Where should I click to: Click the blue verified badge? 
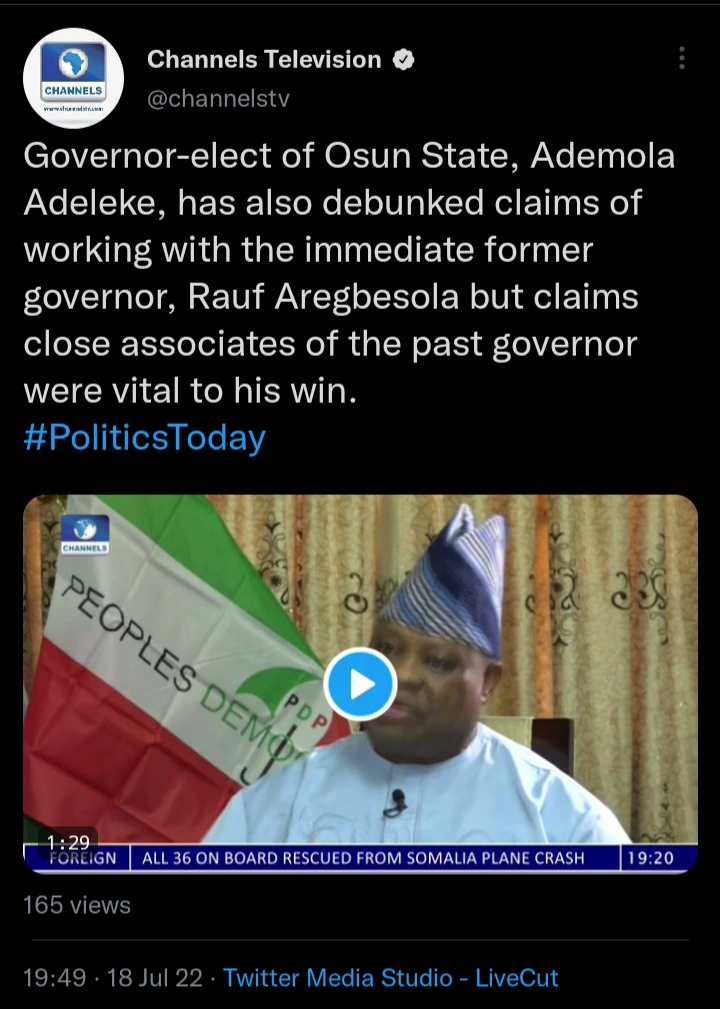coord(403,60)
